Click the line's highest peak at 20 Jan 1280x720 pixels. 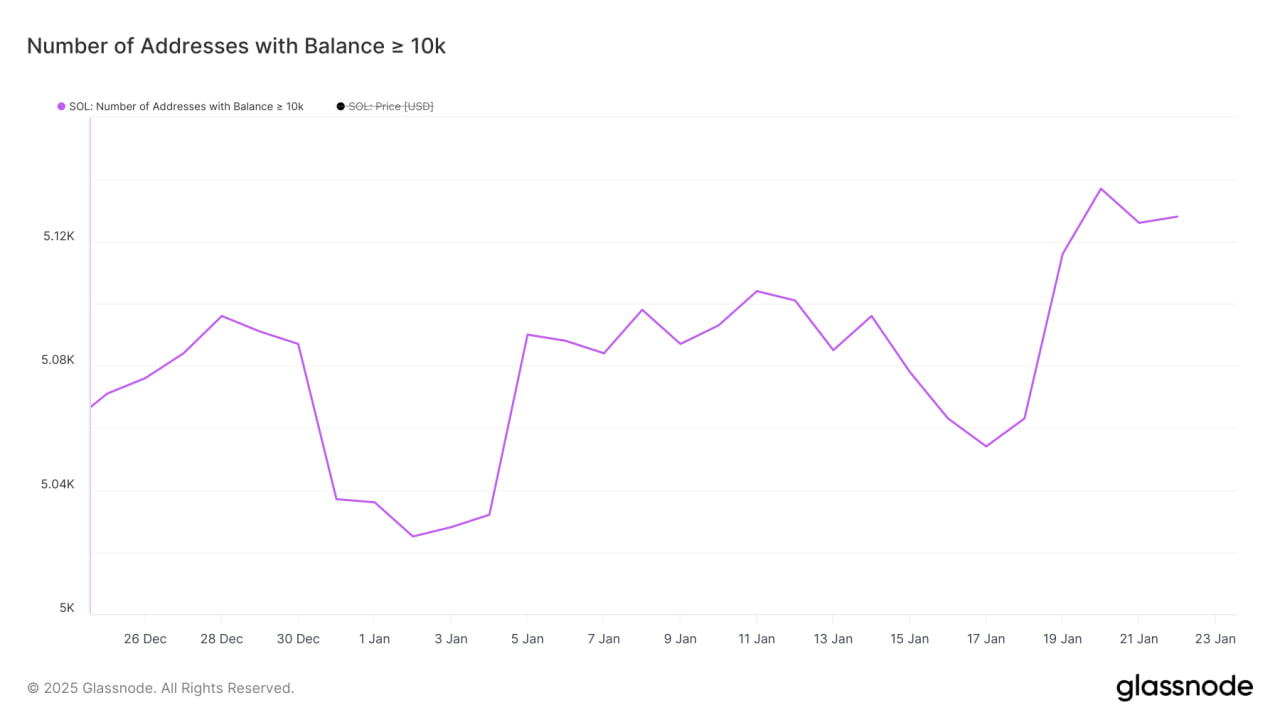(1101, 188)
